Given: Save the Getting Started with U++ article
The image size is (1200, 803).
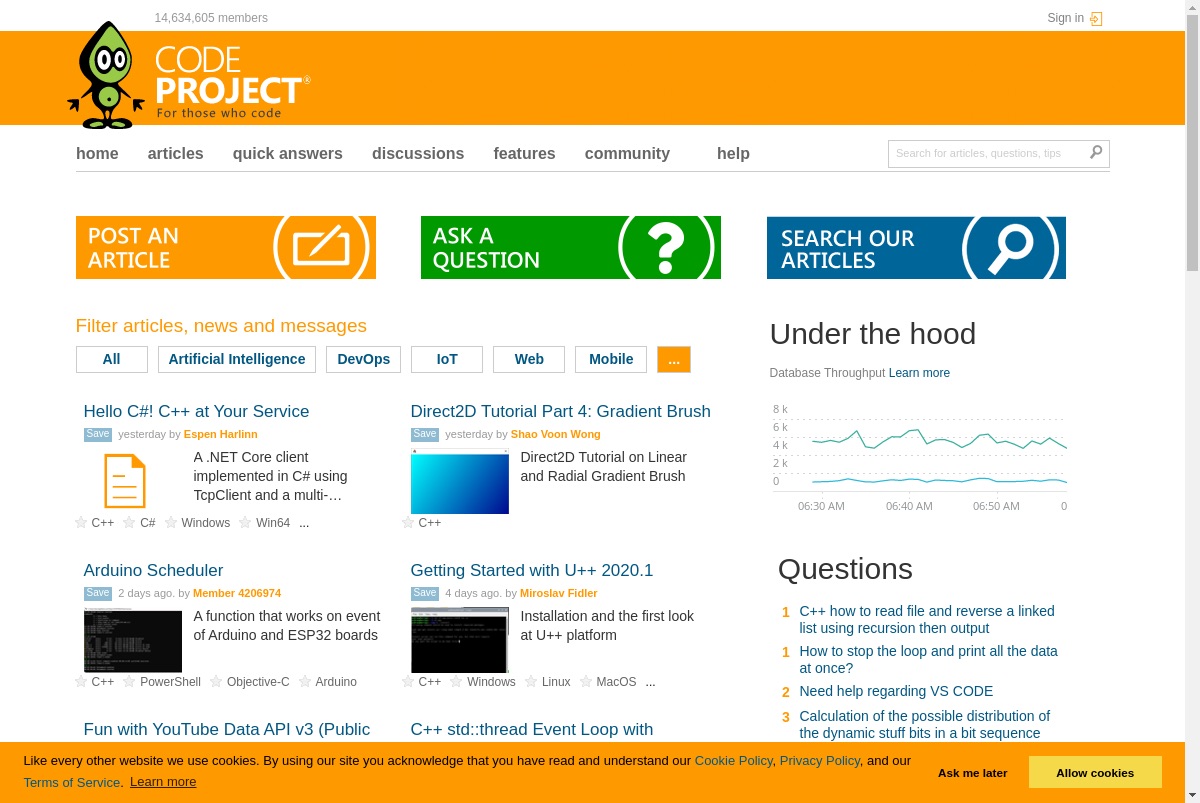Looking at the screenshot, I should 425,593.
